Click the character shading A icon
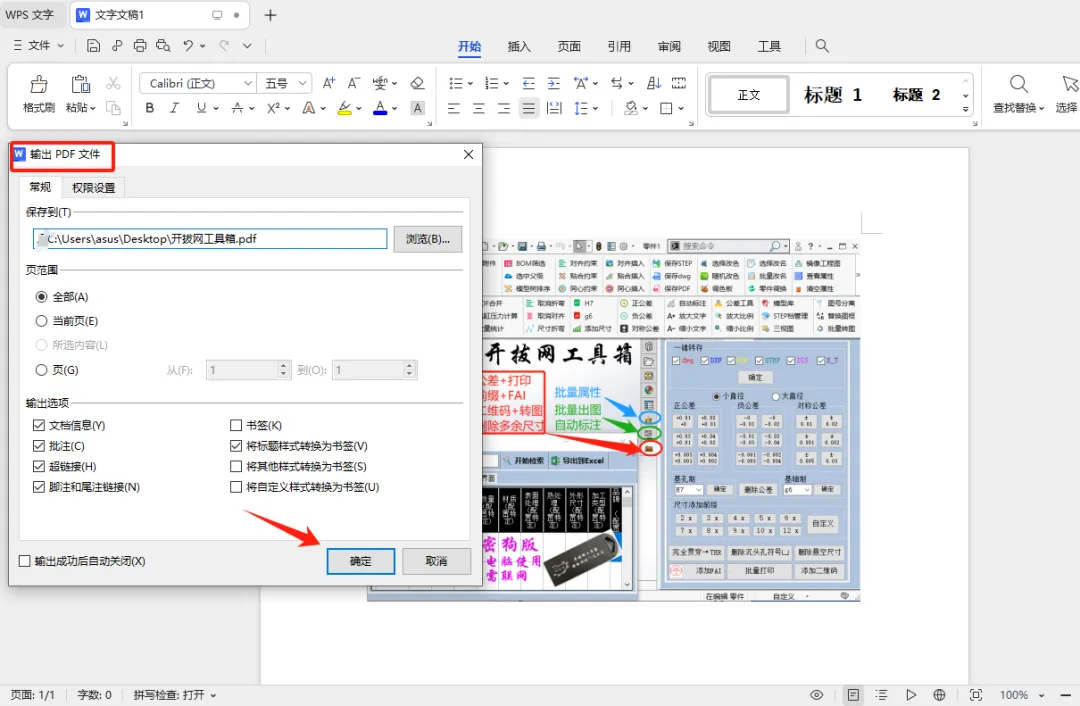This screenshot has width=1080, height=706. 417,108
